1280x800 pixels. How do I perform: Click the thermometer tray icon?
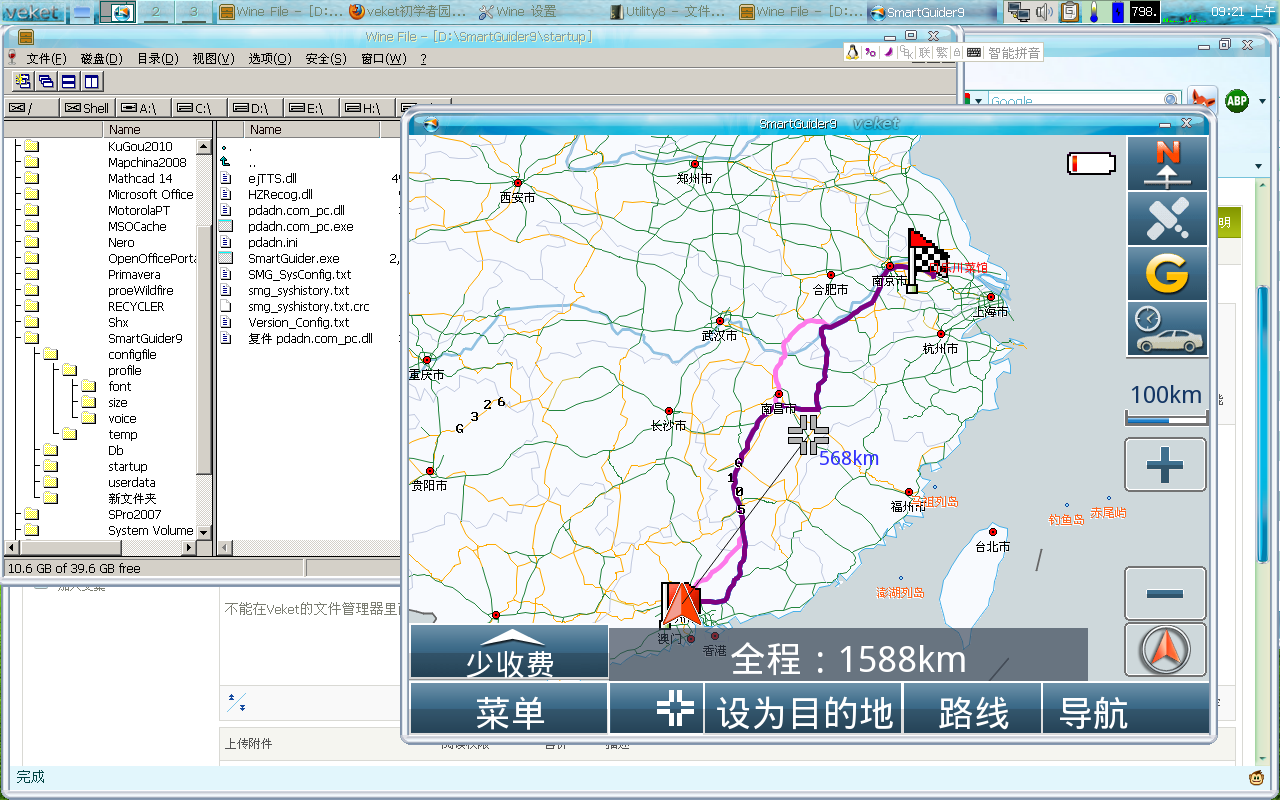1094,12
